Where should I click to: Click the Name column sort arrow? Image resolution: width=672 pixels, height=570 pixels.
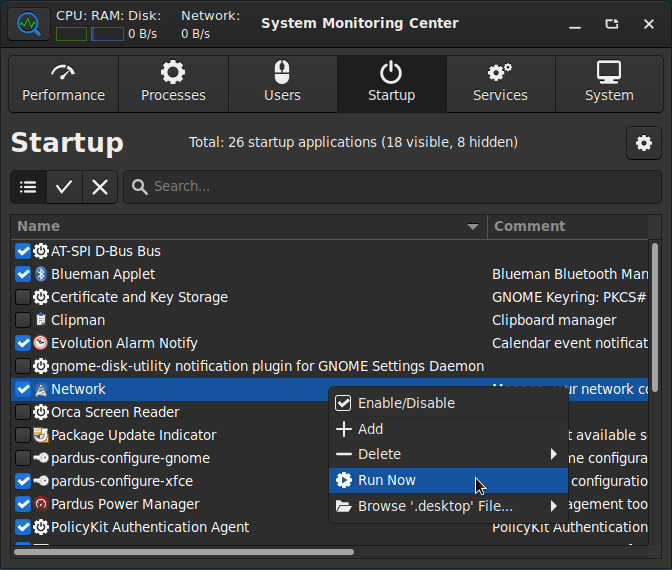473,227
